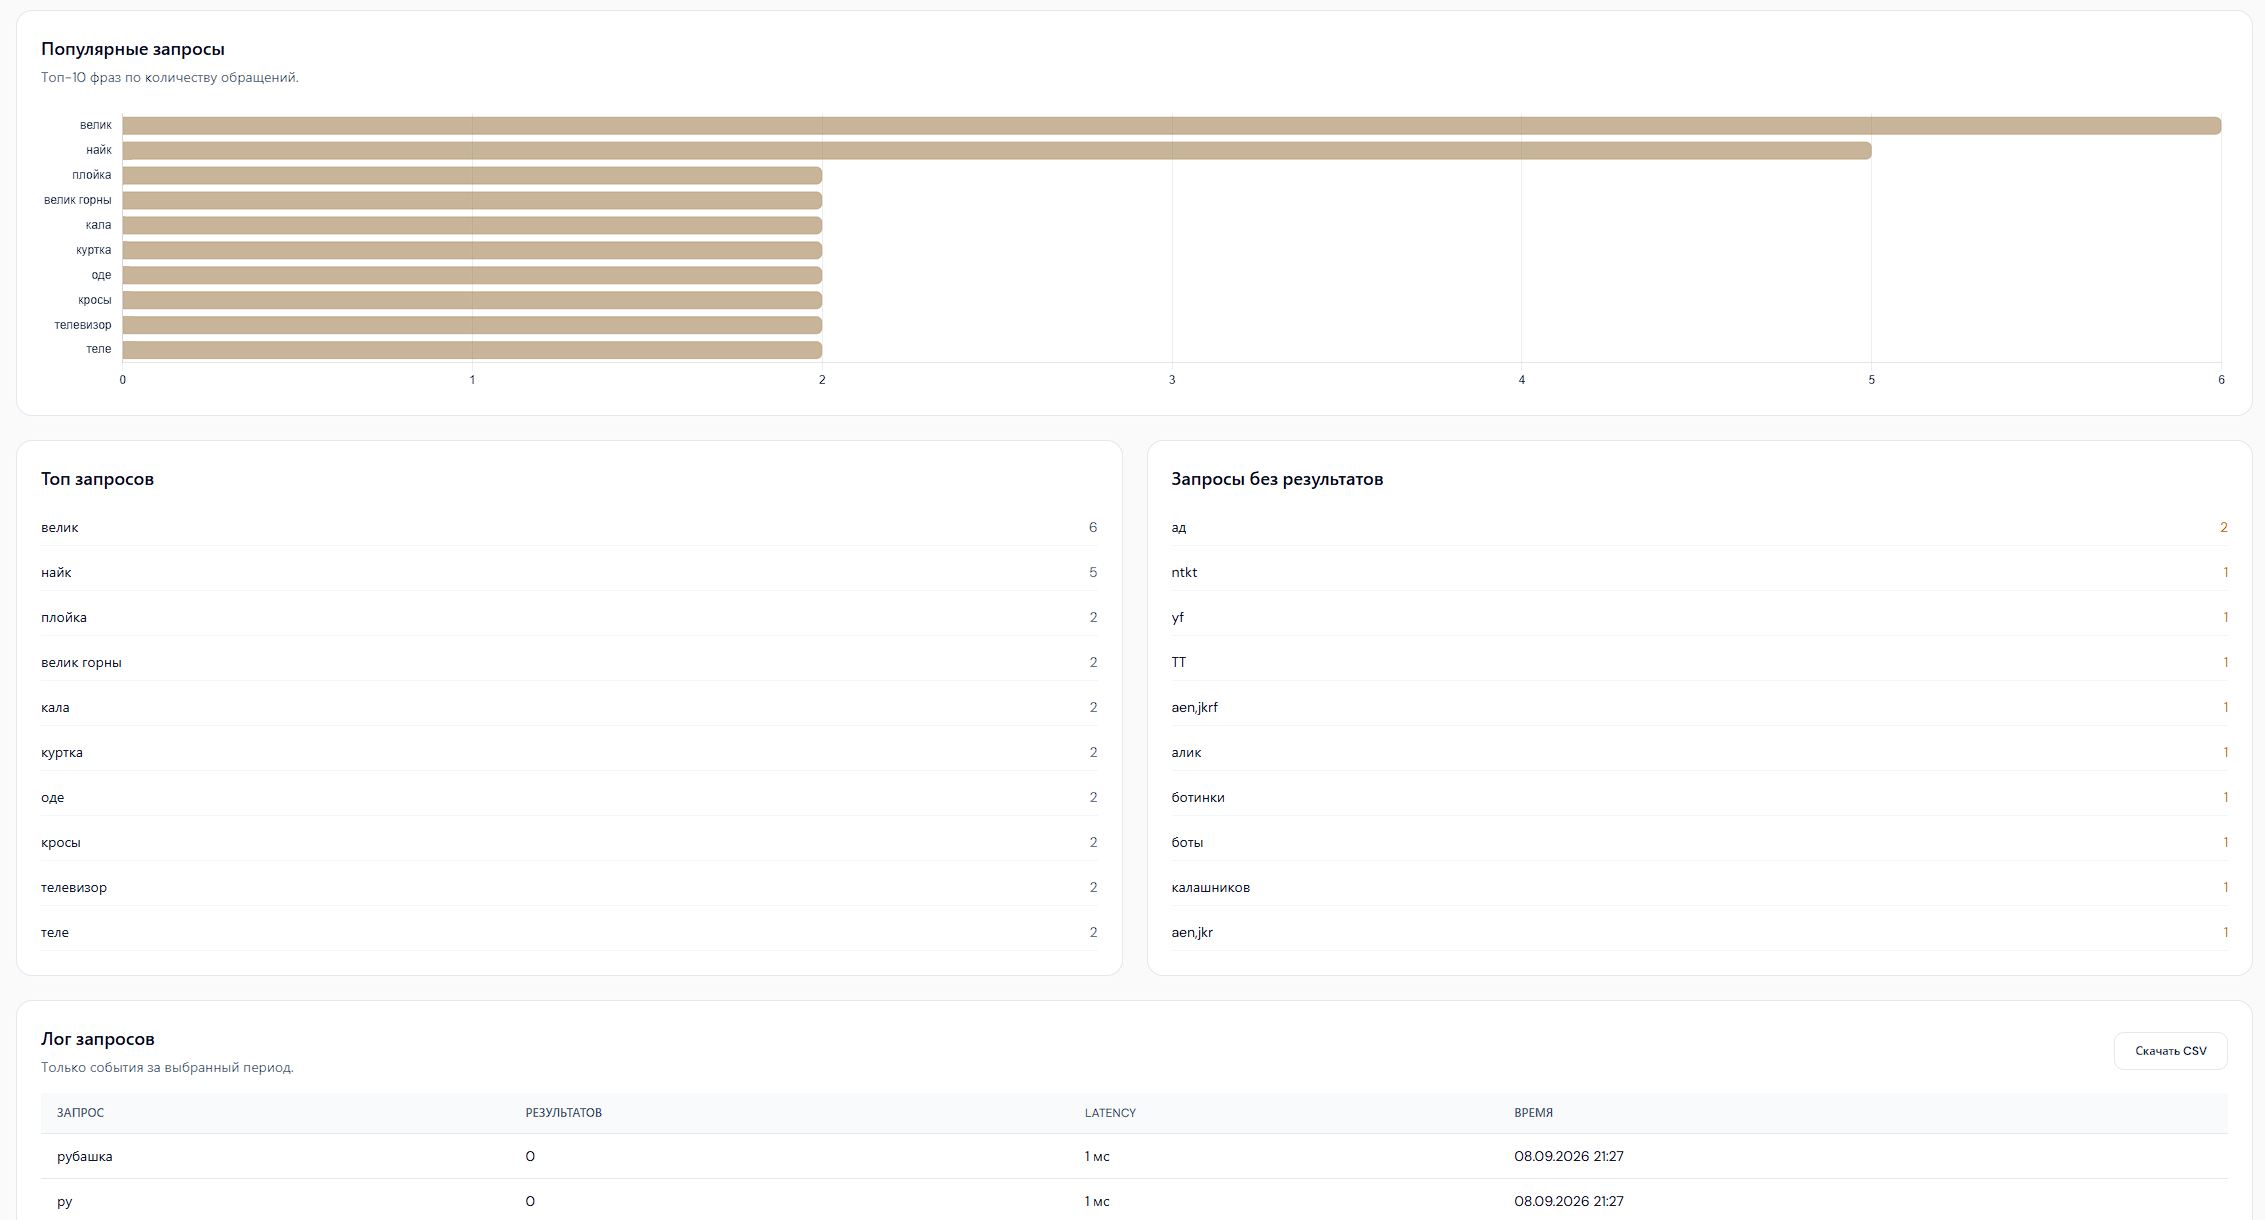Select the велик bar in the chart

pos(1172,126)
